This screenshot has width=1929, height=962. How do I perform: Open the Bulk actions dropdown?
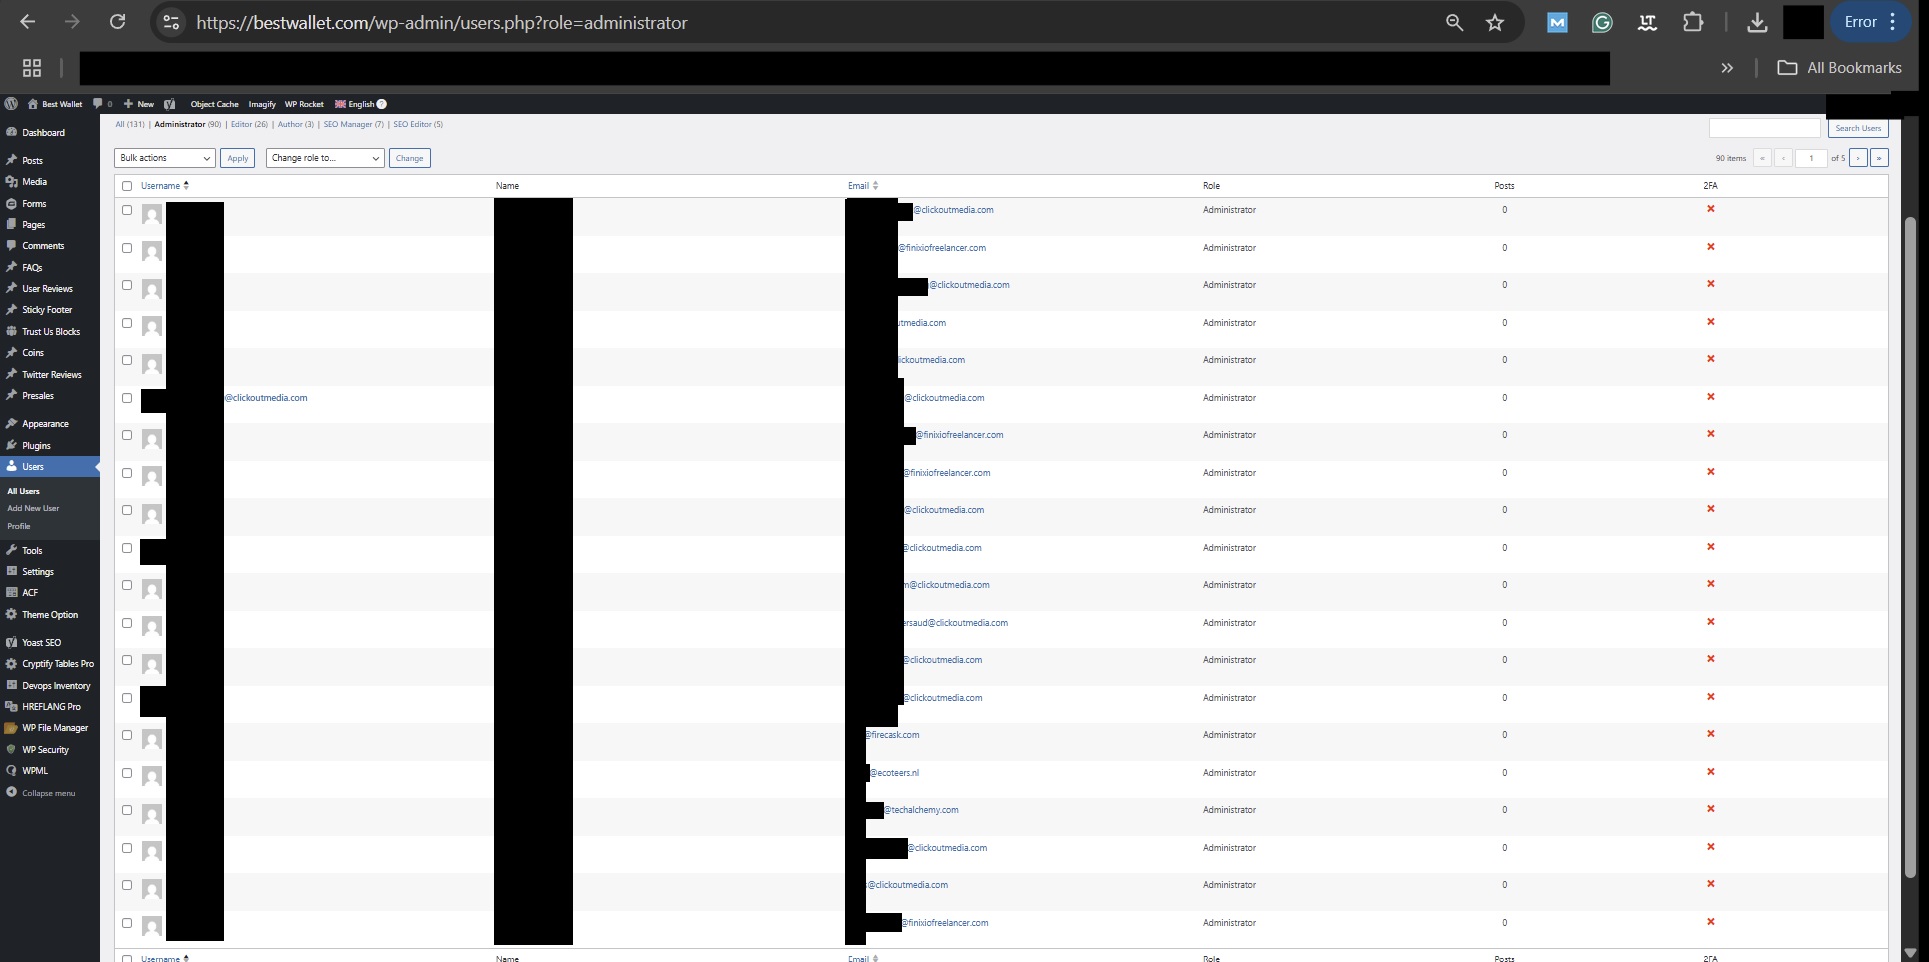point(165,158)
